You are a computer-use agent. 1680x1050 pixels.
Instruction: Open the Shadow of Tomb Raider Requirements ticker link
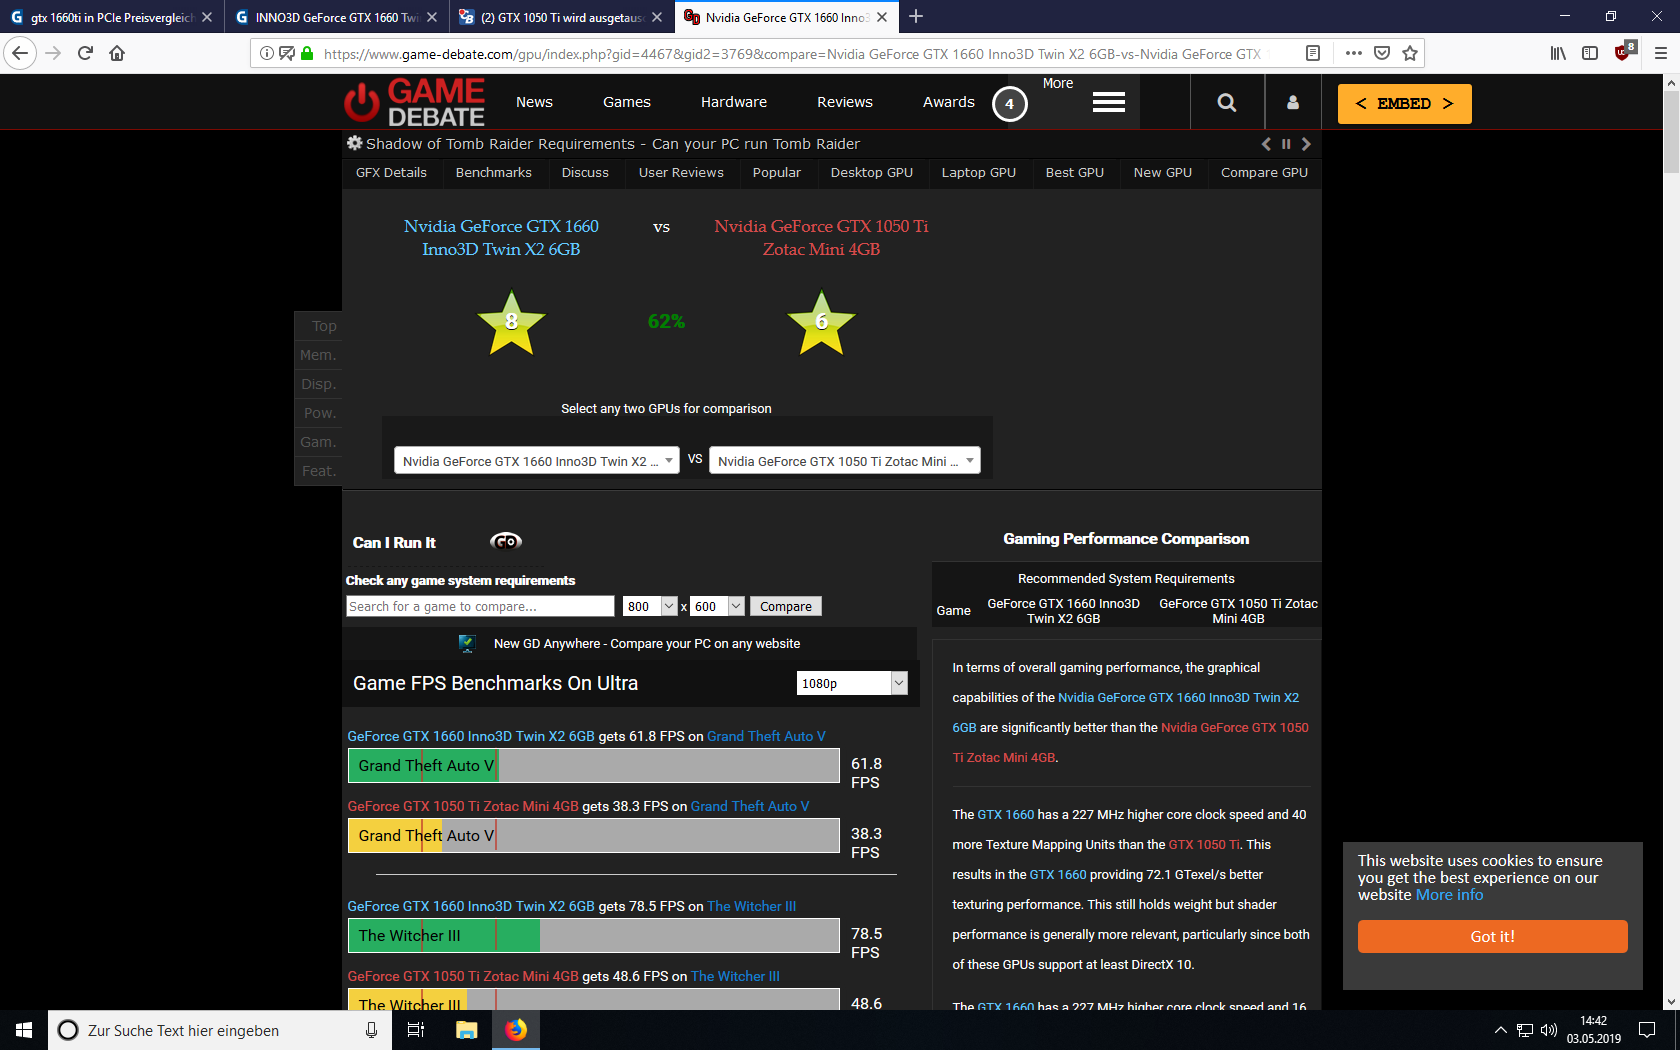(612, 144)
